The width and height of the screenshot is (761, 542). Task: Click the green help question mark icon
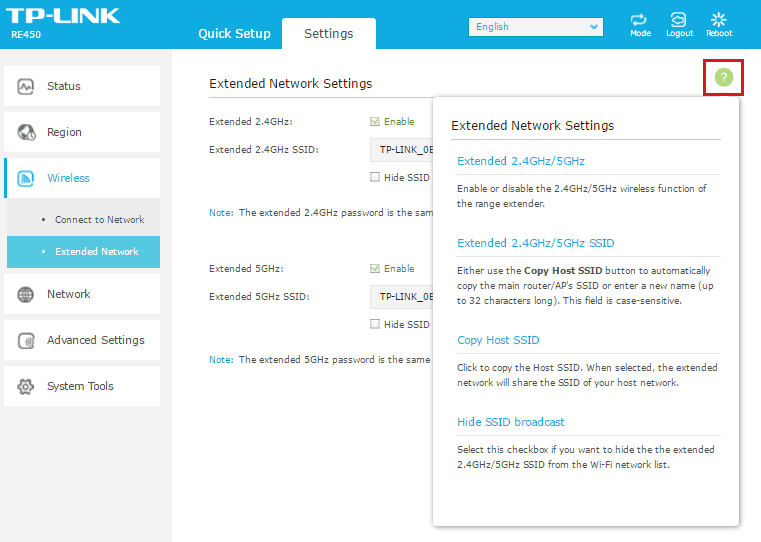click(723, 77)
